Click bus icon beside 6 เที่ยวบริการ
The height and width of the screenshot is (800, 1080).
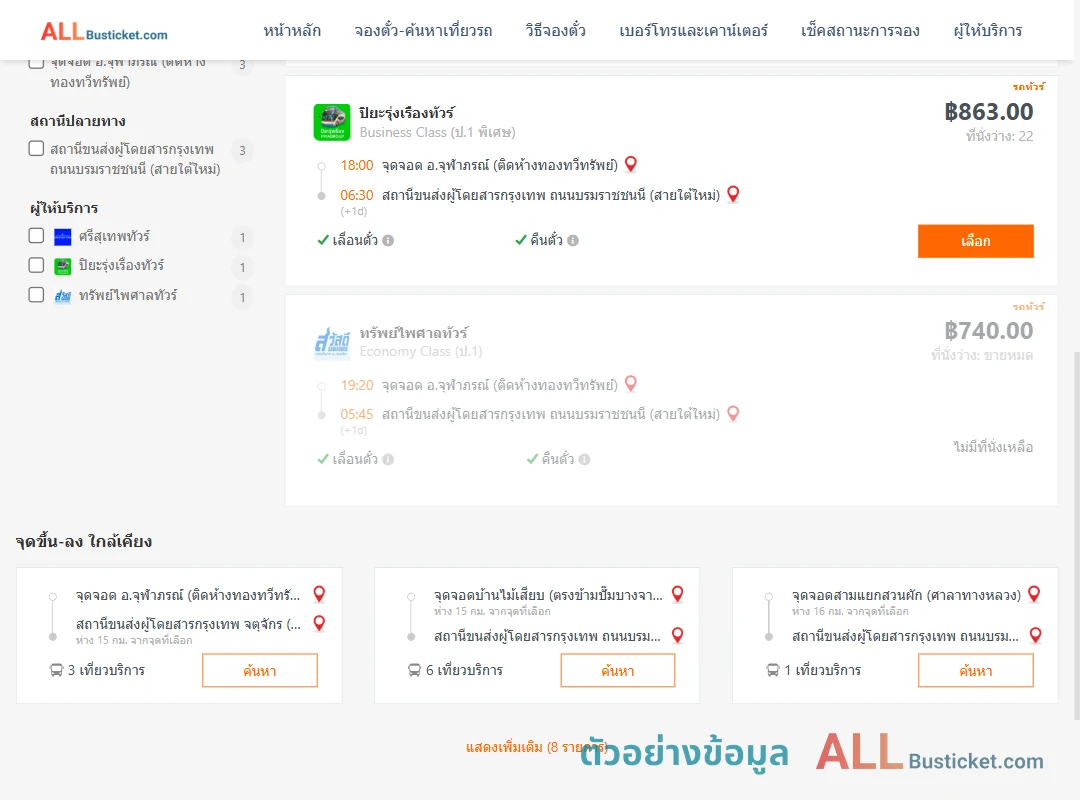coord(415,670)
